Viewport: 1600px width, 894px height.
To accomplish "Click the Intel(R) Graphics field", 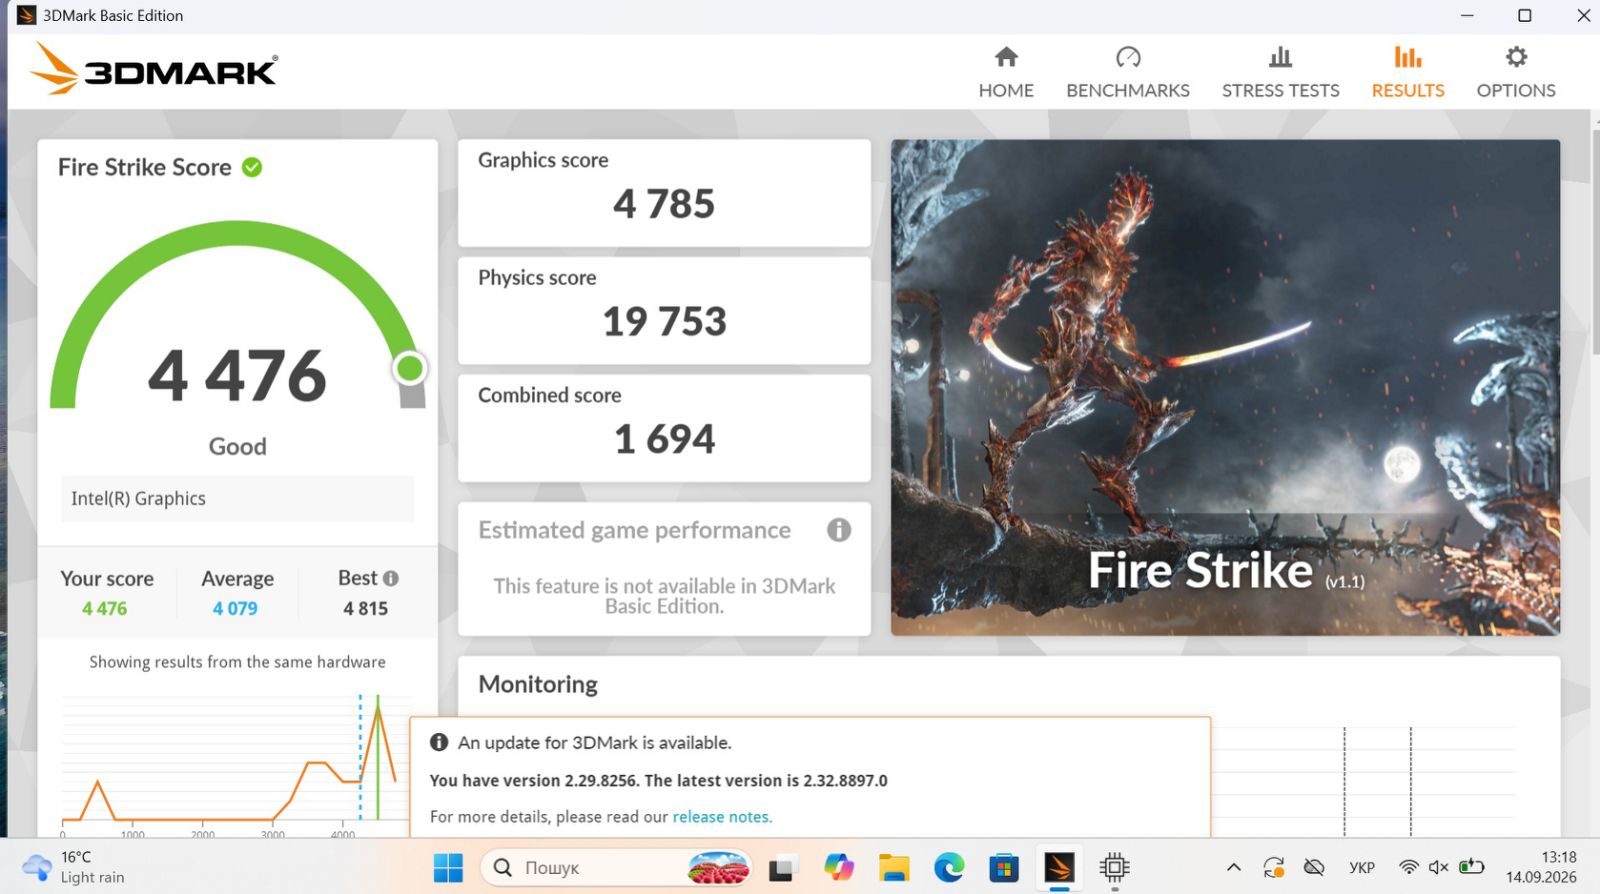I will [x=237, y=498].
